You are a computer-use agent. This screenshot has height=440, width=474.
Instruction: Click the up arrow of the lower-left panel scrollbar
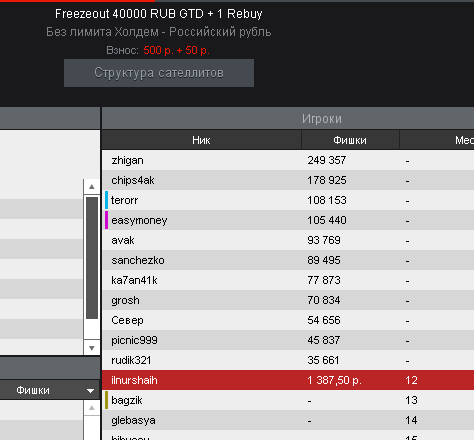coord(92,408)
